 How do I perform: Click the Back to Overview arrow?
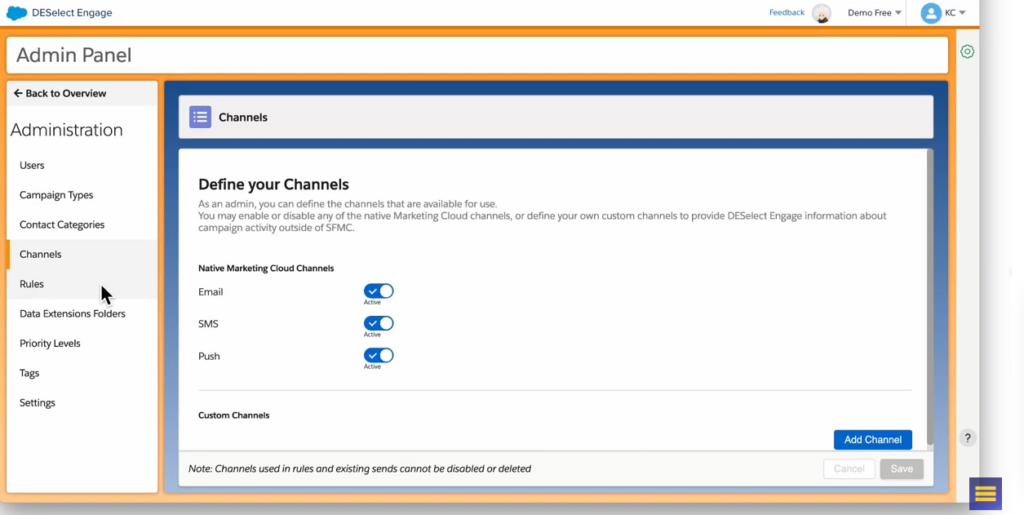pos(18,93)
